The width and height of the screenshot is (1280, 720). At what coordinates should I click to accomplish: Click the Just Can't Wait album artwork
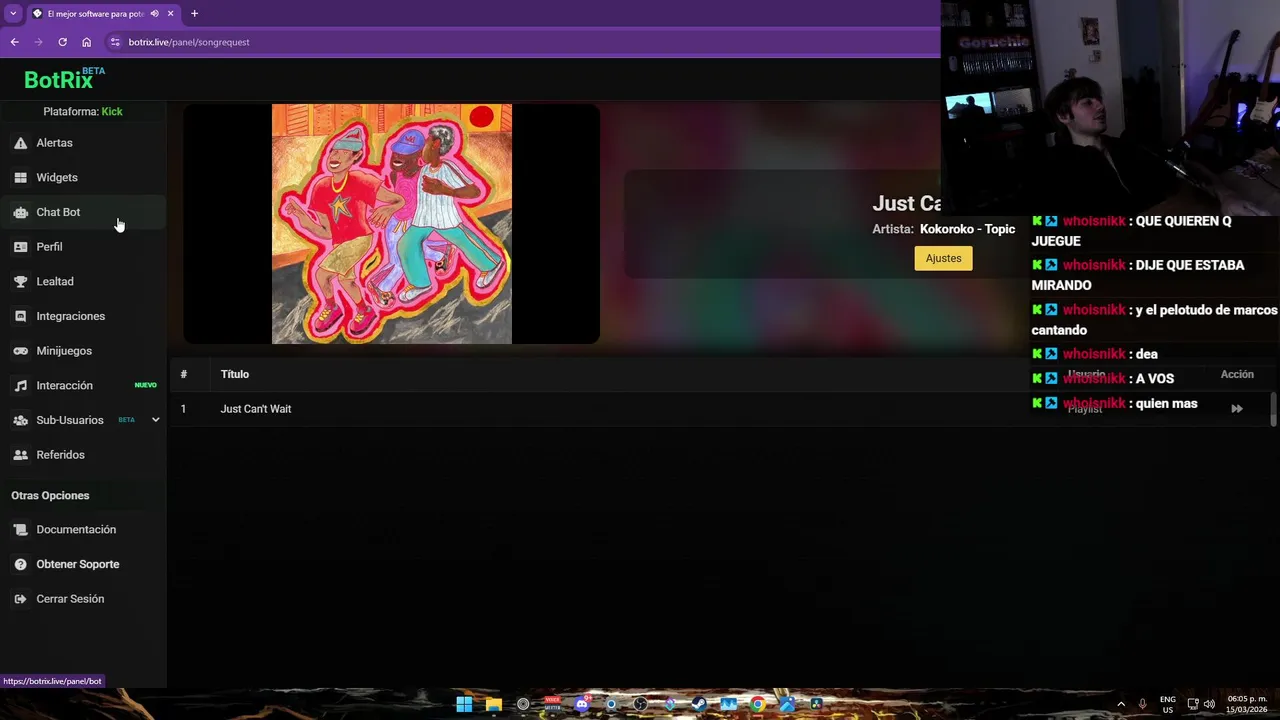(x=392, y=224)
